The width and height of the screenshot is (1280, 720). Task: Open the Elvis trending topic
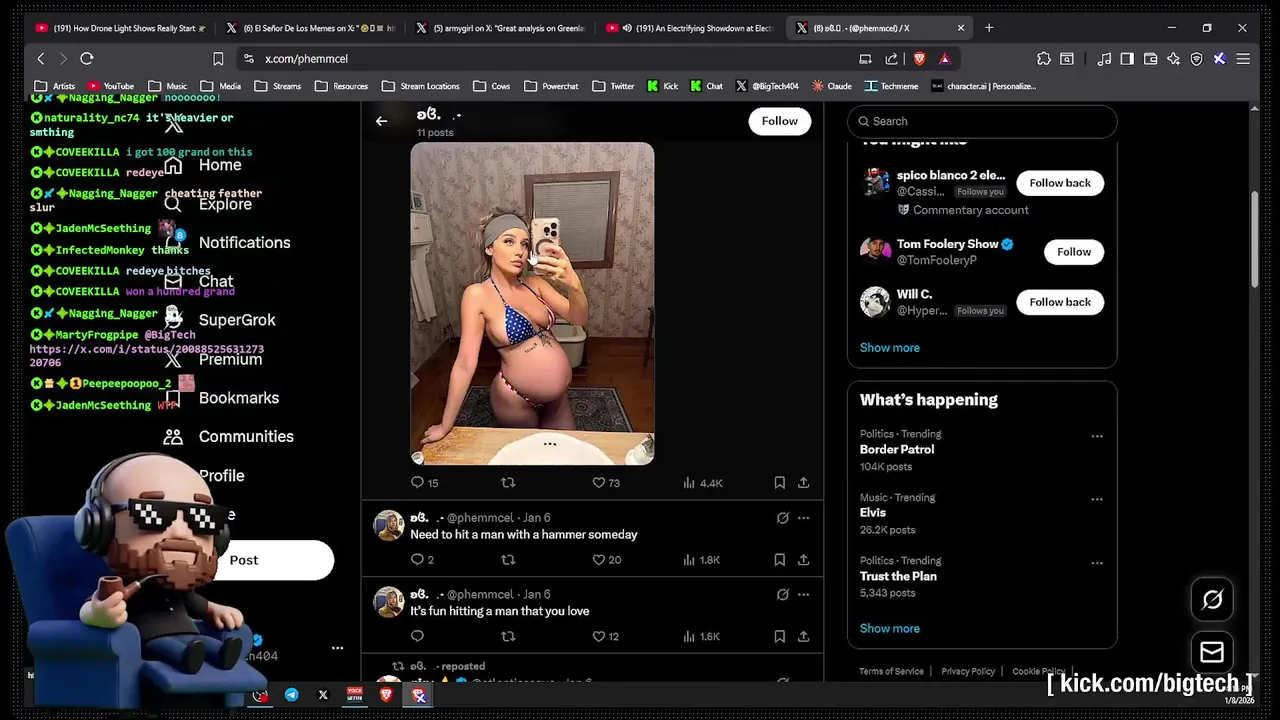click(x=873, y=513)
